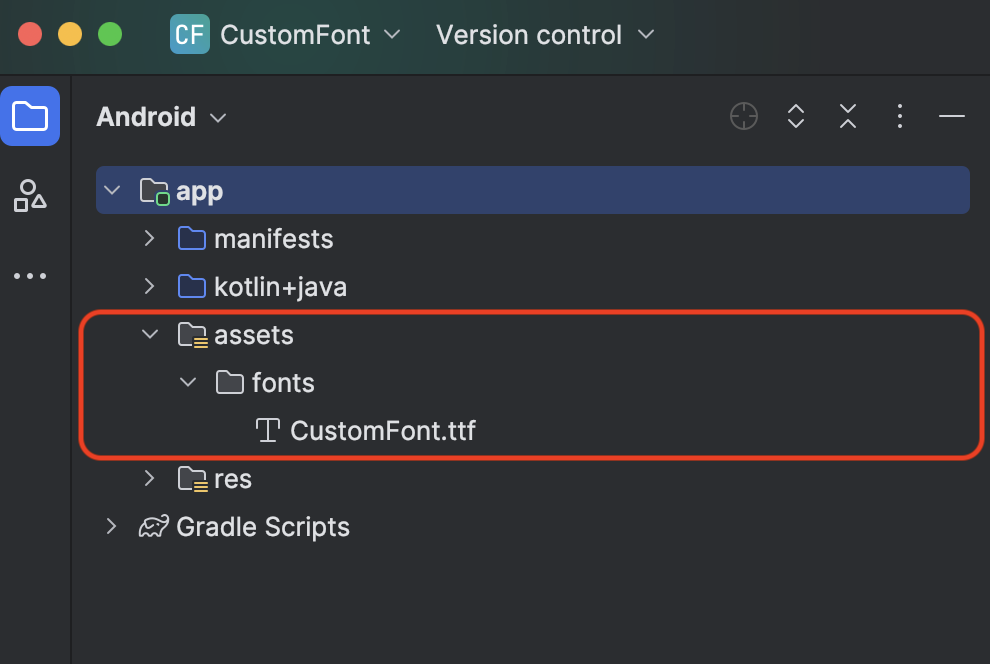Open the project panel vertical dots options
The width and height of the screenshot is (990, 664).
[900, 116]
